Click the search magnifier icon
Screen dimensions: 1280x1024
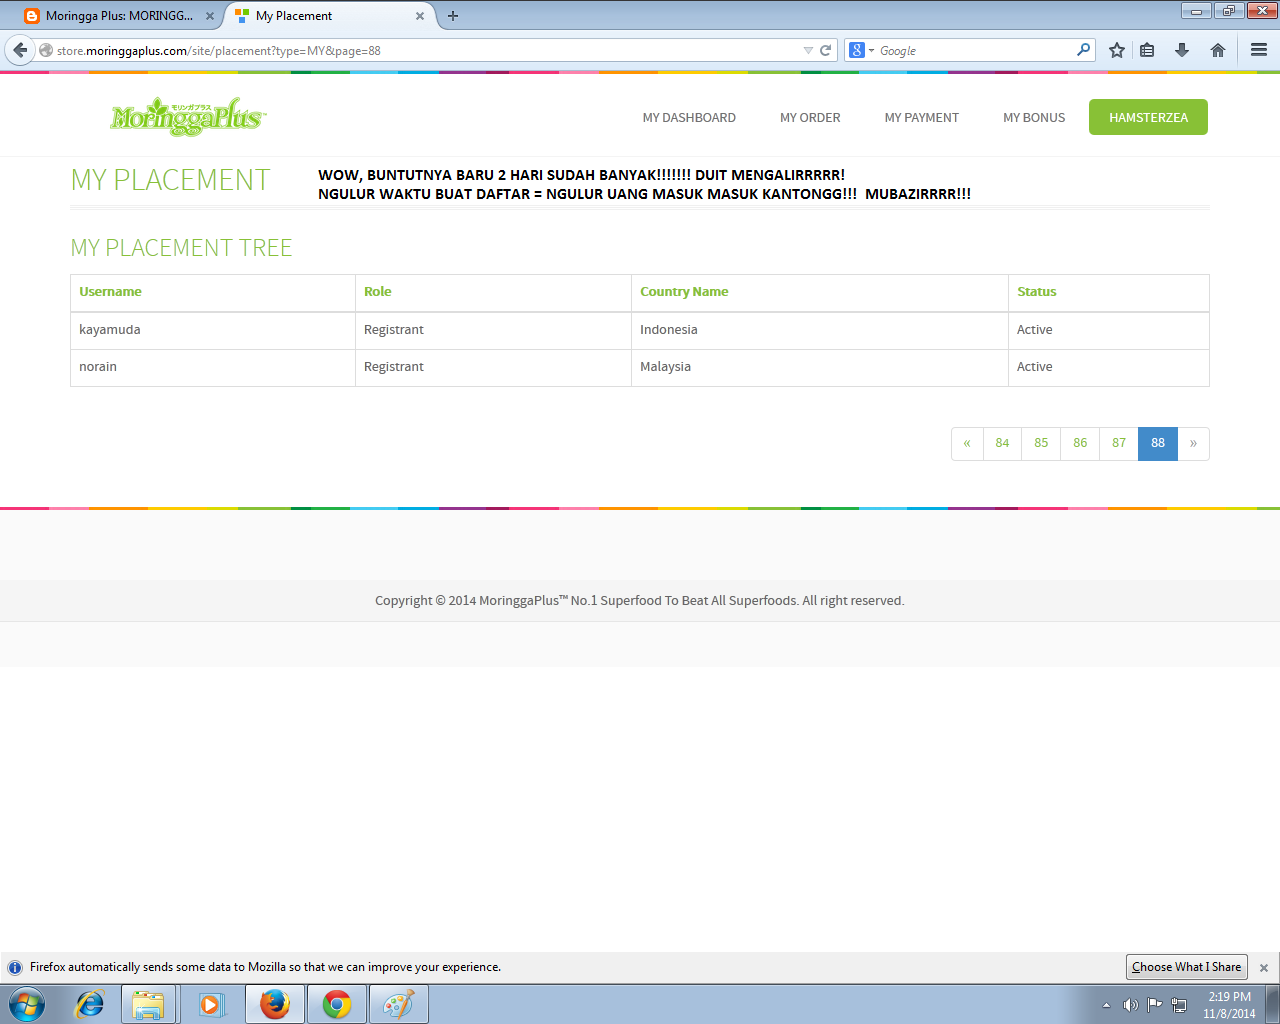1084,50
